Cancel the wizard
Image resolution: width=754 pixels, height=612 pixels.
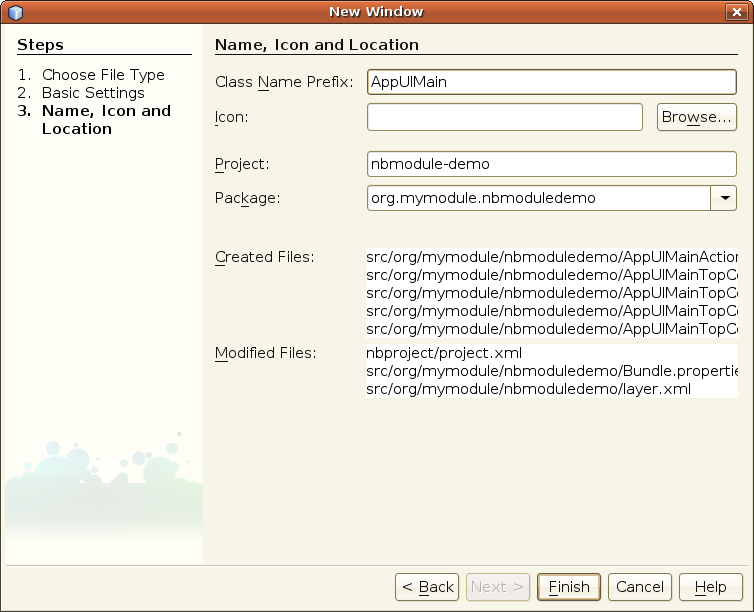coord(640,587)
